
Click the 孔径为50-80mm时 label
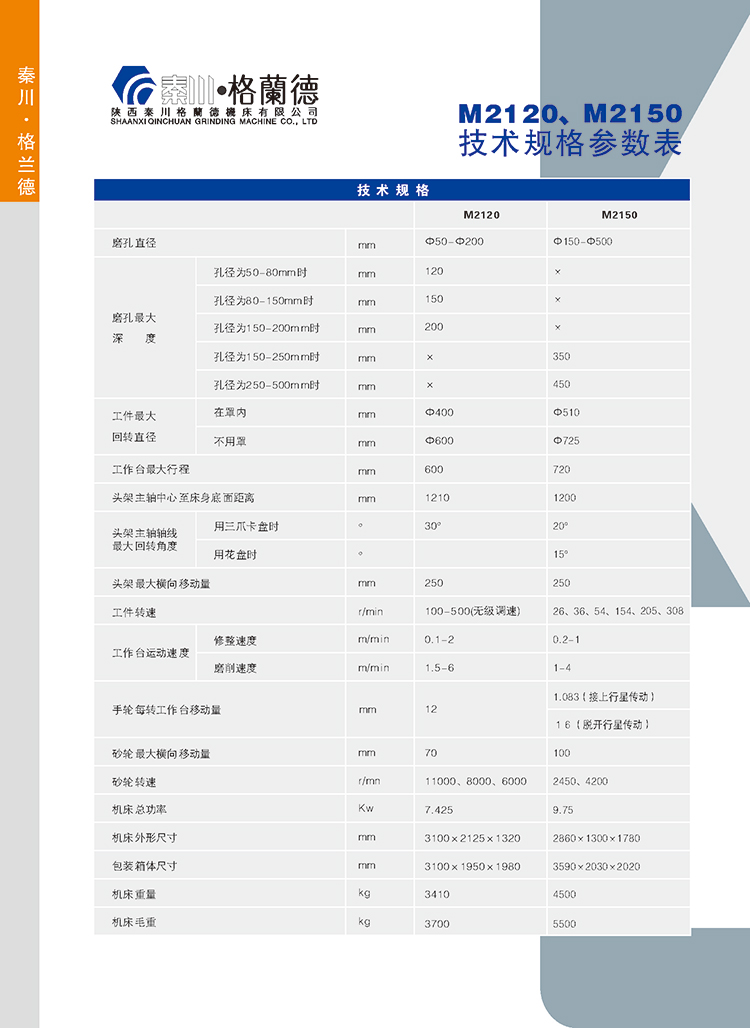[x=260, y=272]
